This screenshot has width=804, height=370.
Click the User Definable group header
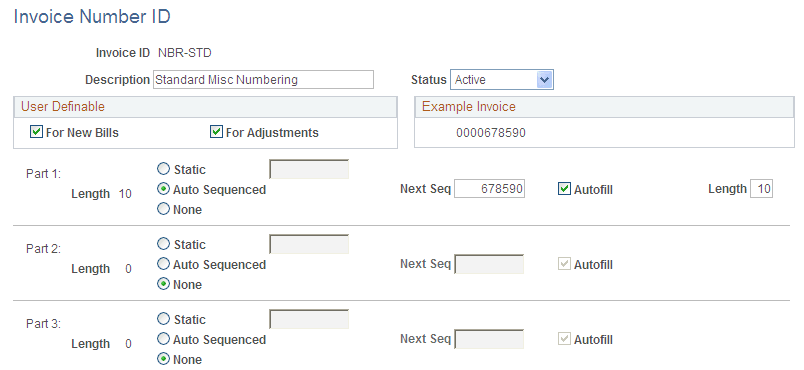205,107
